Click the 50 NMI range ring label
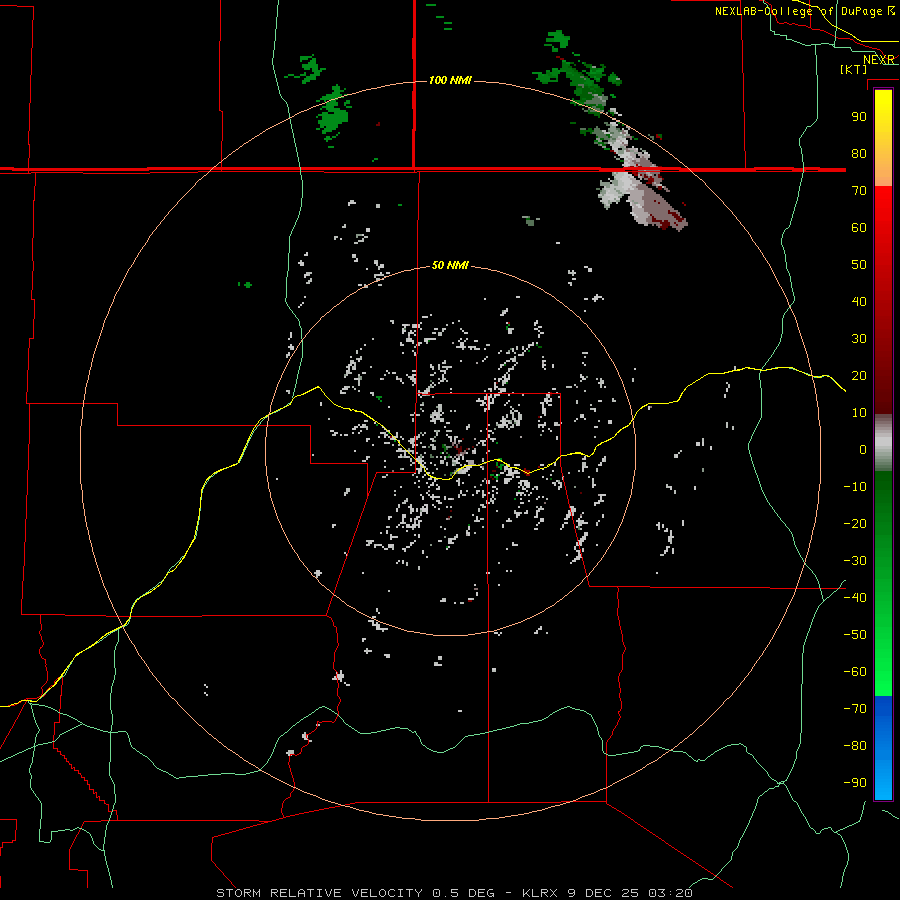Viewport: 900px width, 900px height. [x=450, y=265]
